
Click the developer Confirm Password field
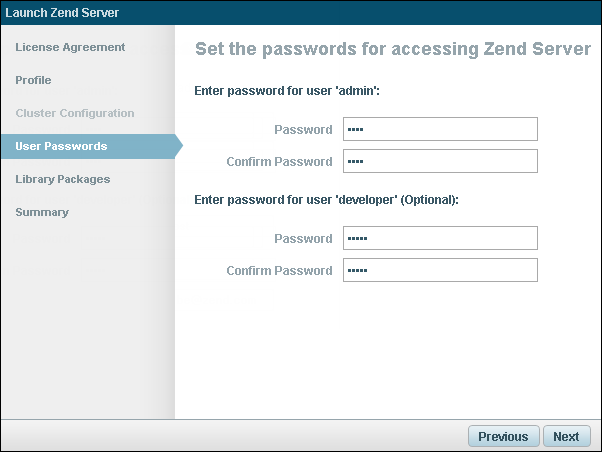[440, 270]
